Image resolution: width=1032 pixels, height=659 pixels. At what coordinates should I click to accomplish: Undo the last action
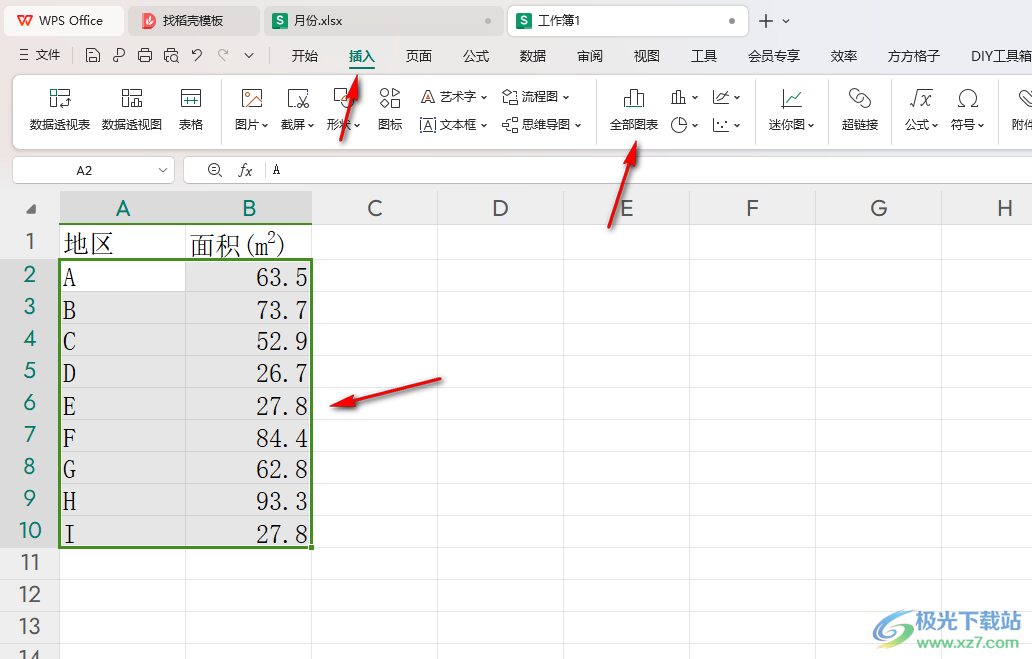[x=197, y=55]
